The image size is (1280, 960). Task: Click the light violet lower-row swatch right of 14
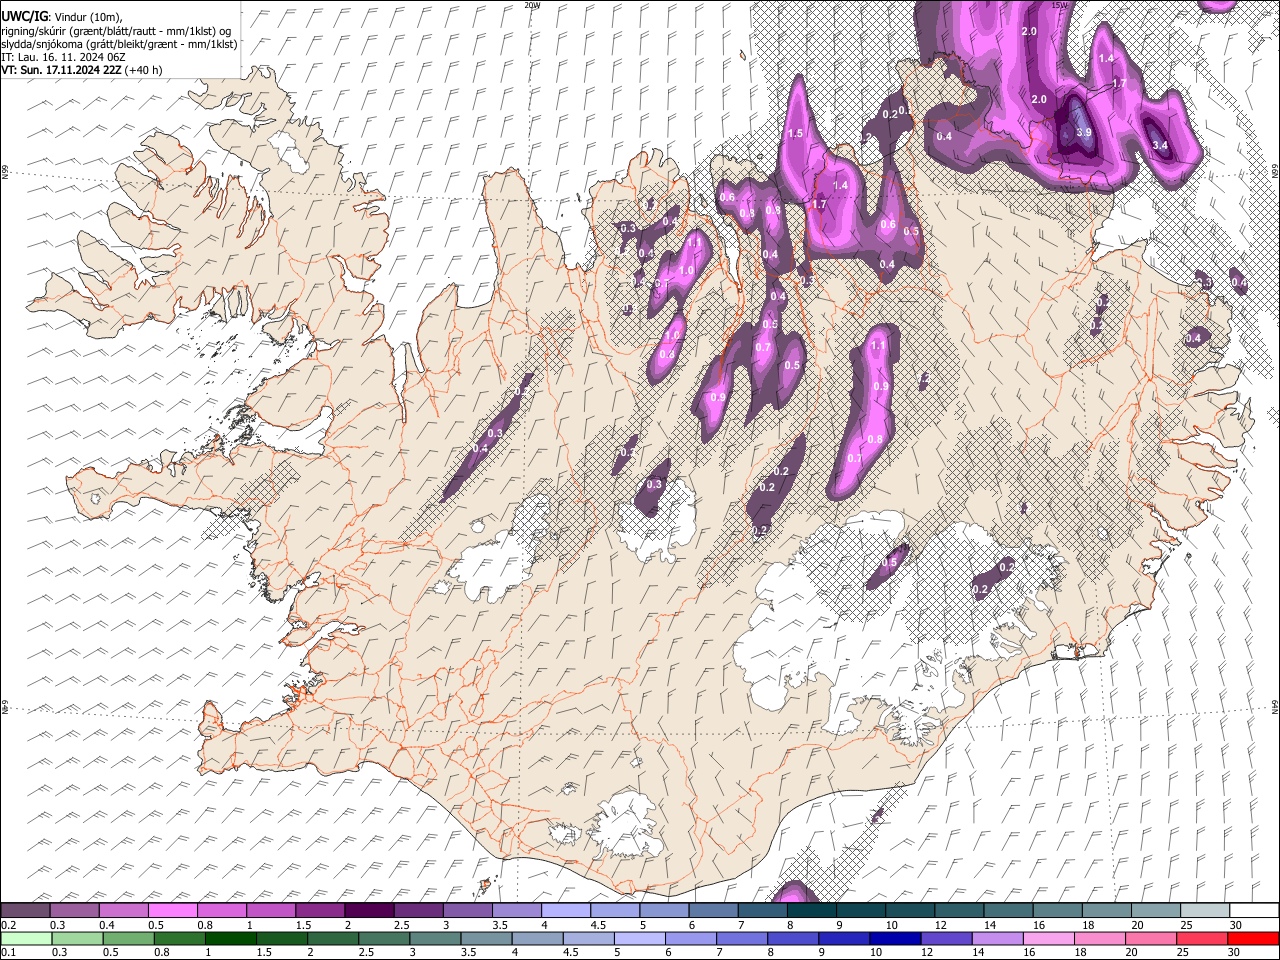pyautogui.click(x=997, y=939)
